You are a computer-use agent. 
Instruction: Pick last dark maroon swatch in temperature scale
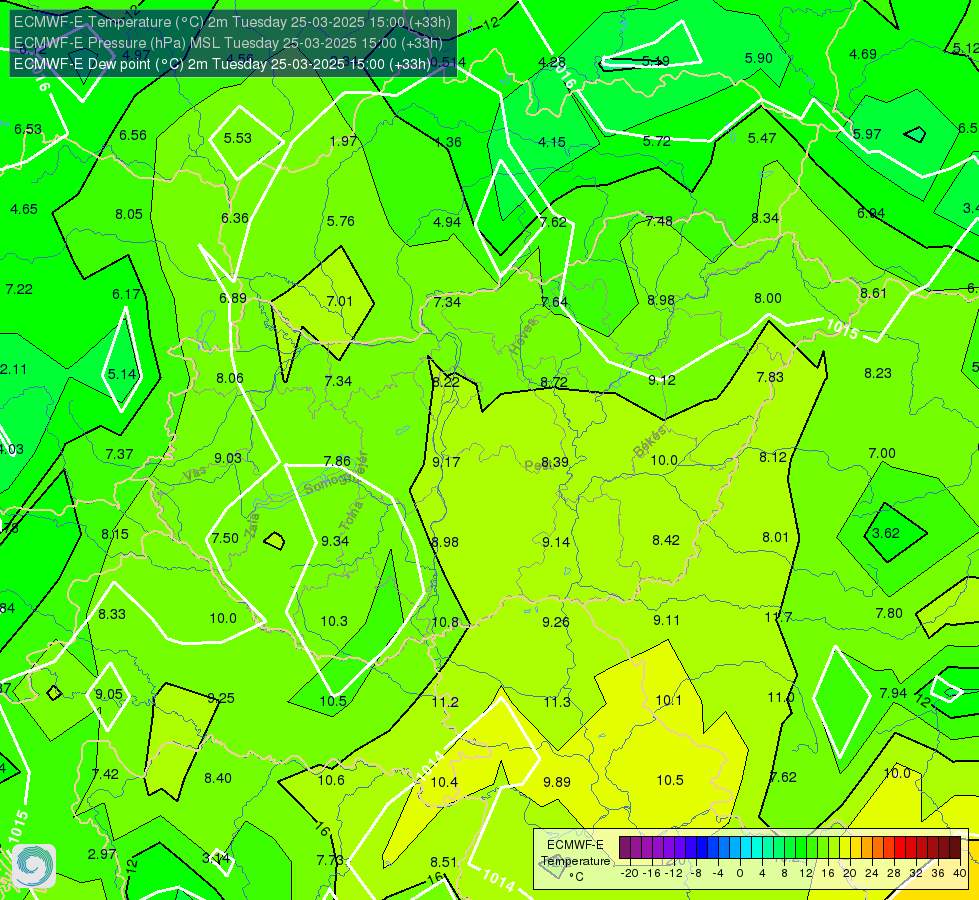tap(955, 848)
